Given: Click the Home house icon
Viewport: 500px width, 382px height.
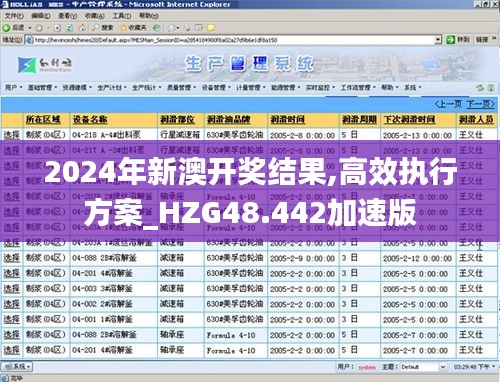Looking at the screenshot, I should (x=82, y=28).
